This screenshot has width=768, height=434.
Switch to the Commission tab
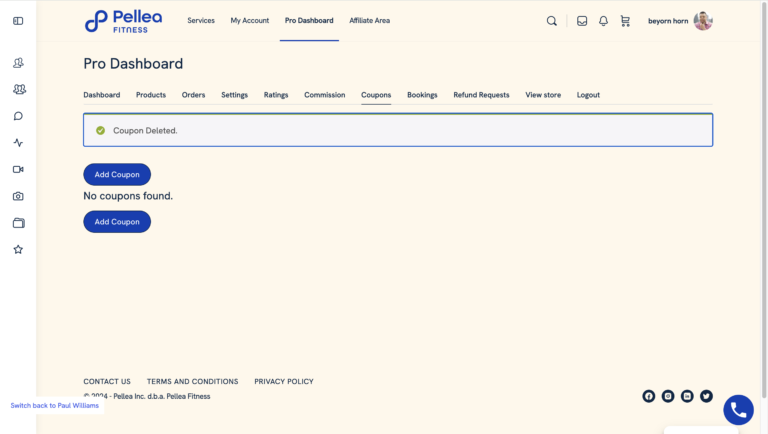(x=325, y=95)
